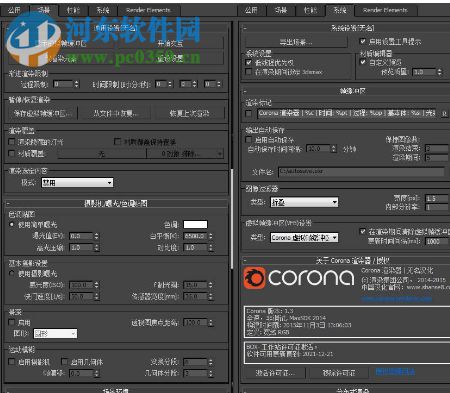Click 预览质量 spinner arrows
Screen dimensions: 450x393
[x=440, y=72]
